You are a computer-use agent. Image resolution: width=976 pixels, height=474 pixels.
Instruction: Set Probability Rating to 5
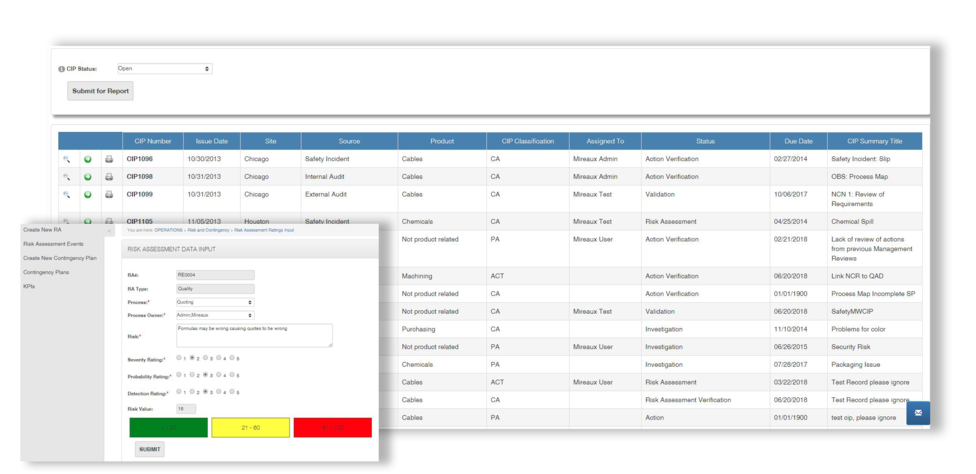click(x=232, y=374)
